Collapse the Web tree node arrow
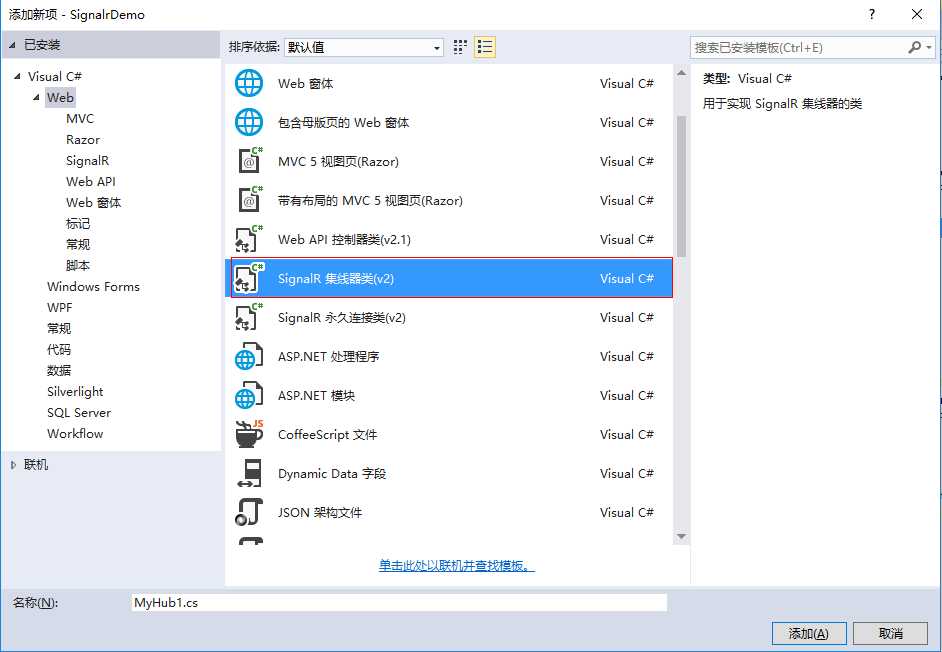The height and width of the screenshot is (652, 942). pos(37,97)
